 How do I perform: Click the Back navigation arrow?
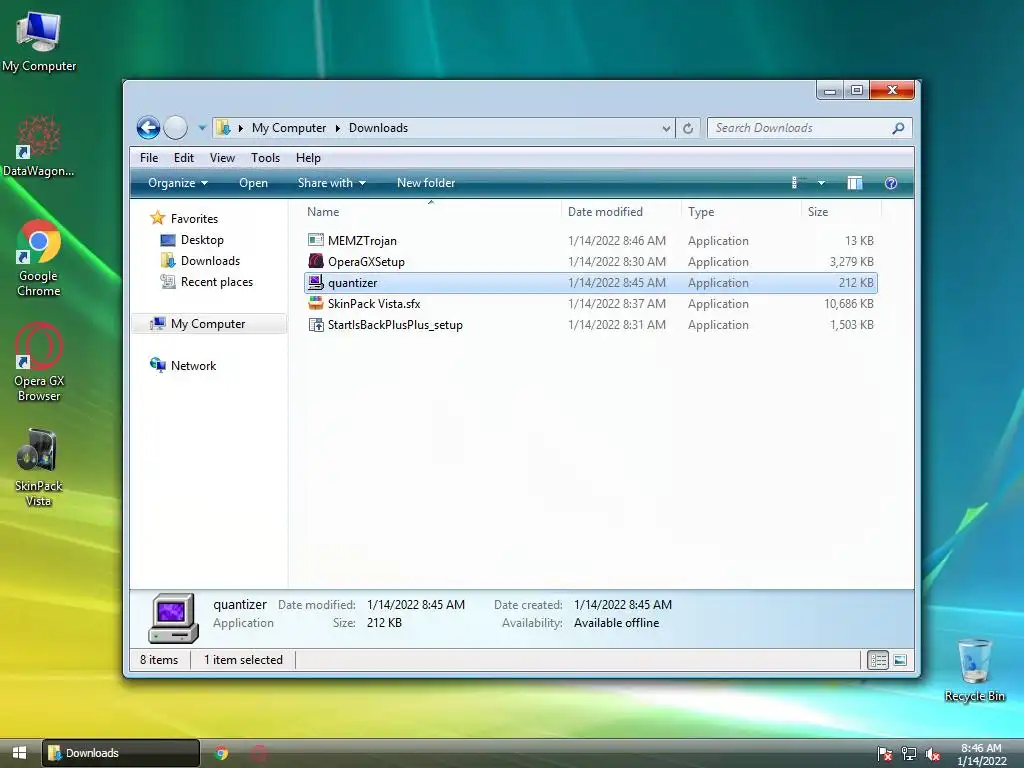click(148, 127)
